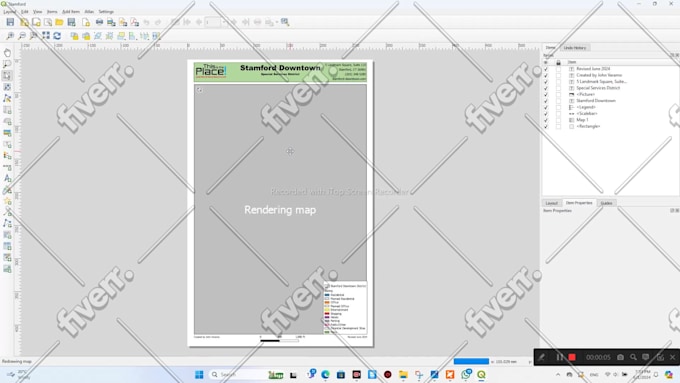Click the atlas page number field
Screen dimensions: 680x383
point(212,22)
